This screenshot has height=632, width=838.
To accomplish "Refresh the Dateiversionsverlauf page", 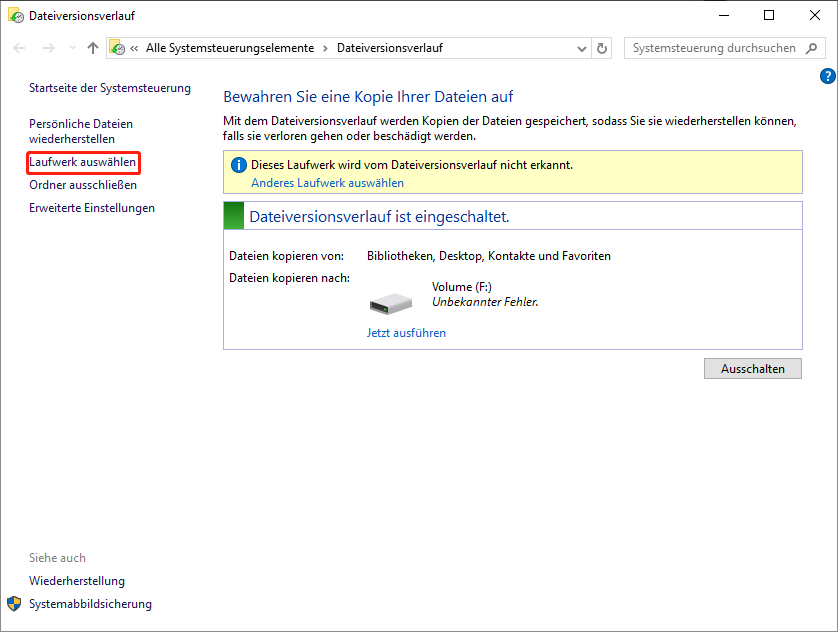I will 602,48.
